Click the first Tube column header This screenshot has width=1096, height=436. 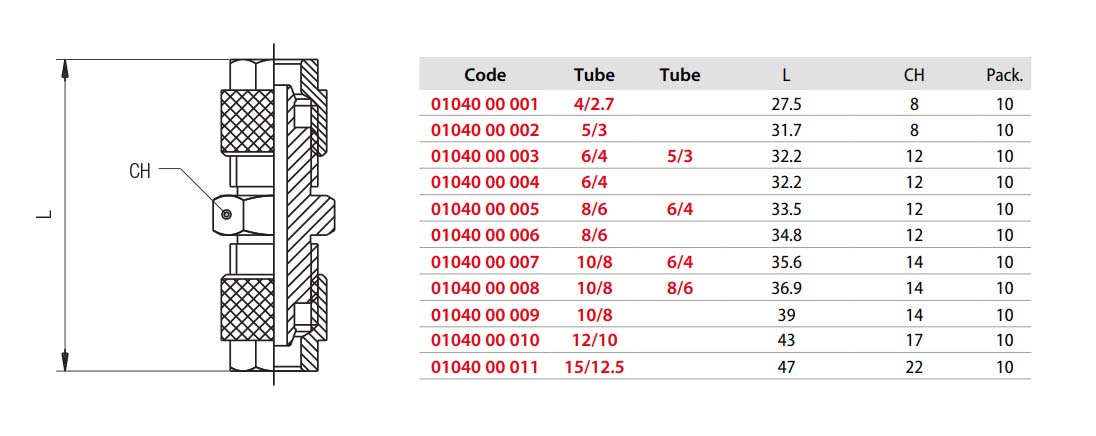(594, 75)
